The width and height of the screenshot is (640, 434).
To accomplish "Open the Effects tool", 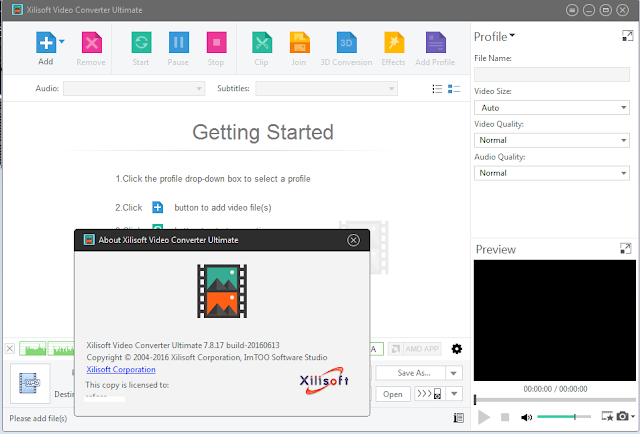I will click(x=394, y=42).
